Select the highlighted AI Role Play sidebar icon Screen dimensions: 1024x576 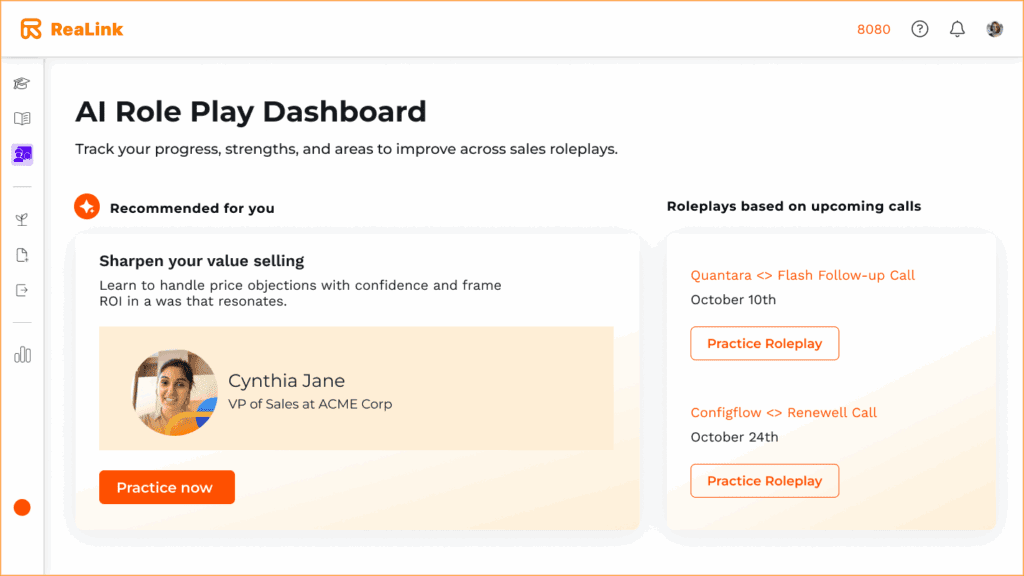[x=22, y=153]
